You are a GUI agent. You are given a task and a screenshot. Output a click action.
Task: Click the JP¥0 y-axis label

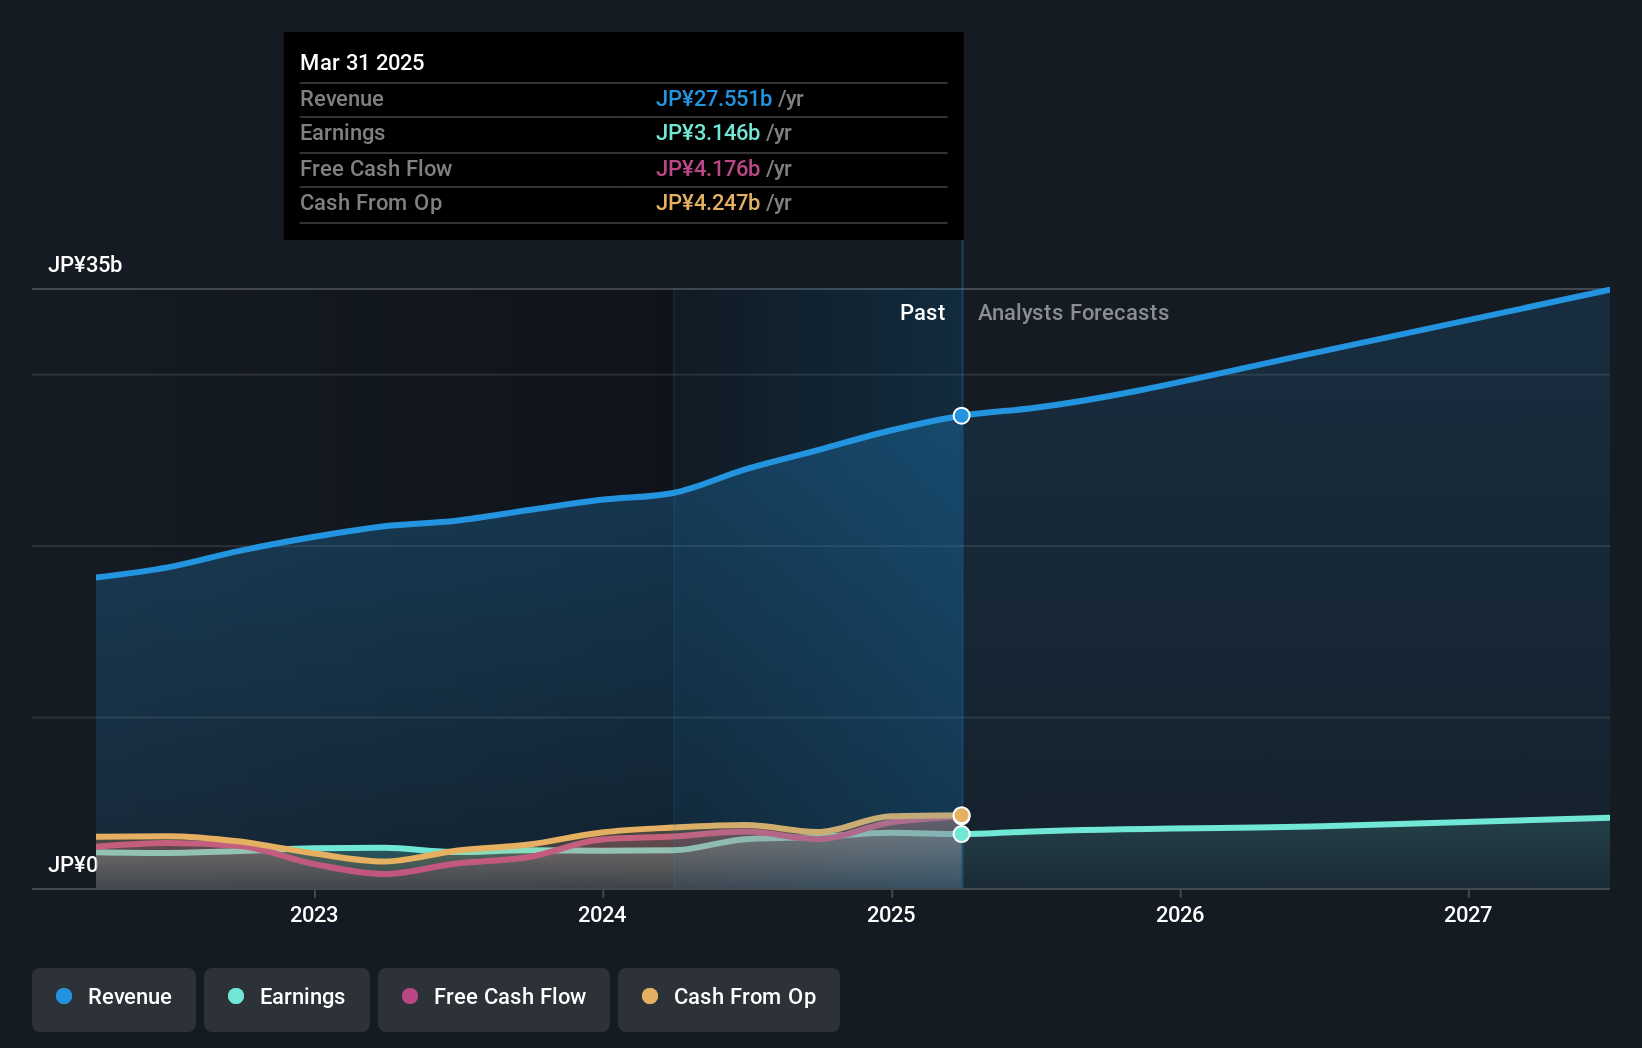[x=73, y=864]
